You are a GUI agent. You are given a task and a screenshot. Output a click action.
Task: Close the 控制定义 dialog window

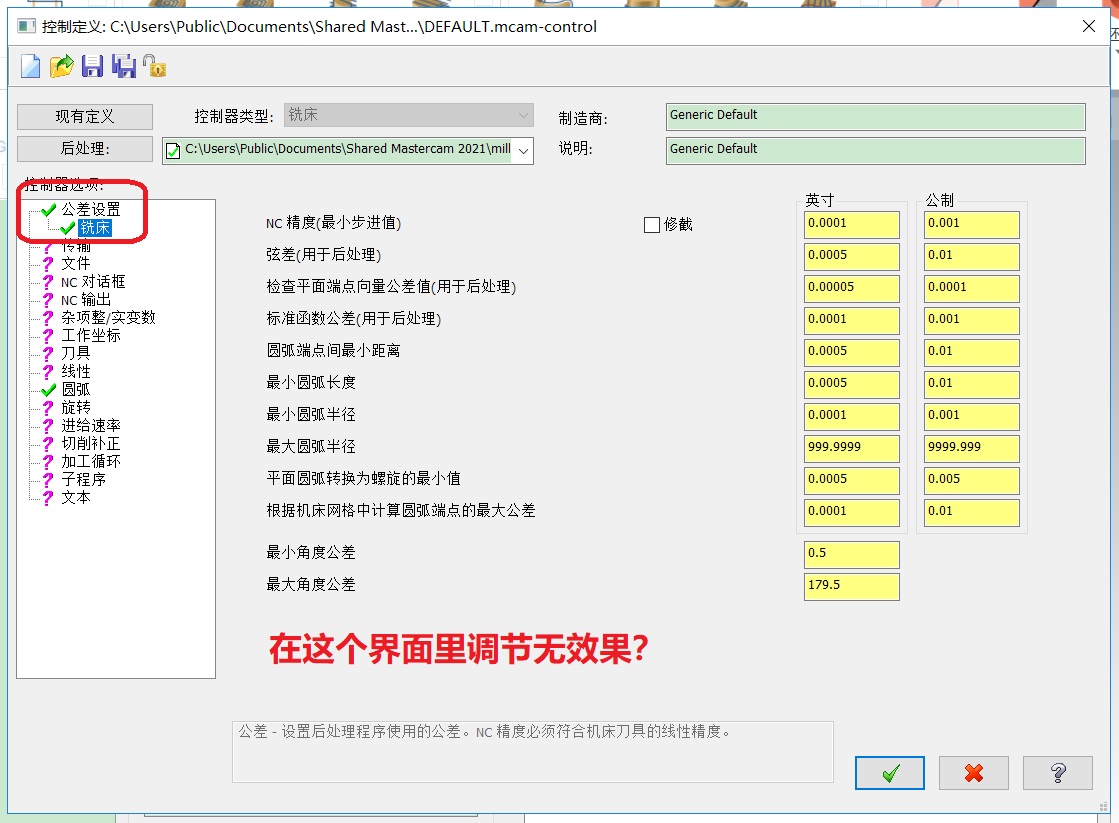pyautogui.click(x=1088, y=26)
